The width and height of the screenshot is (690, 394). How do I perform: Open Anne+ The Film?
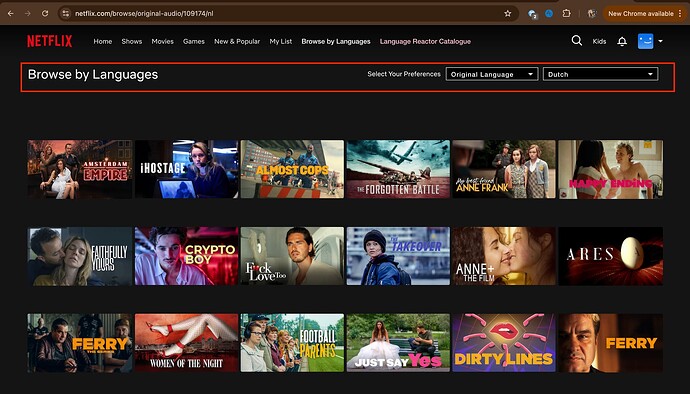point(504,256)
